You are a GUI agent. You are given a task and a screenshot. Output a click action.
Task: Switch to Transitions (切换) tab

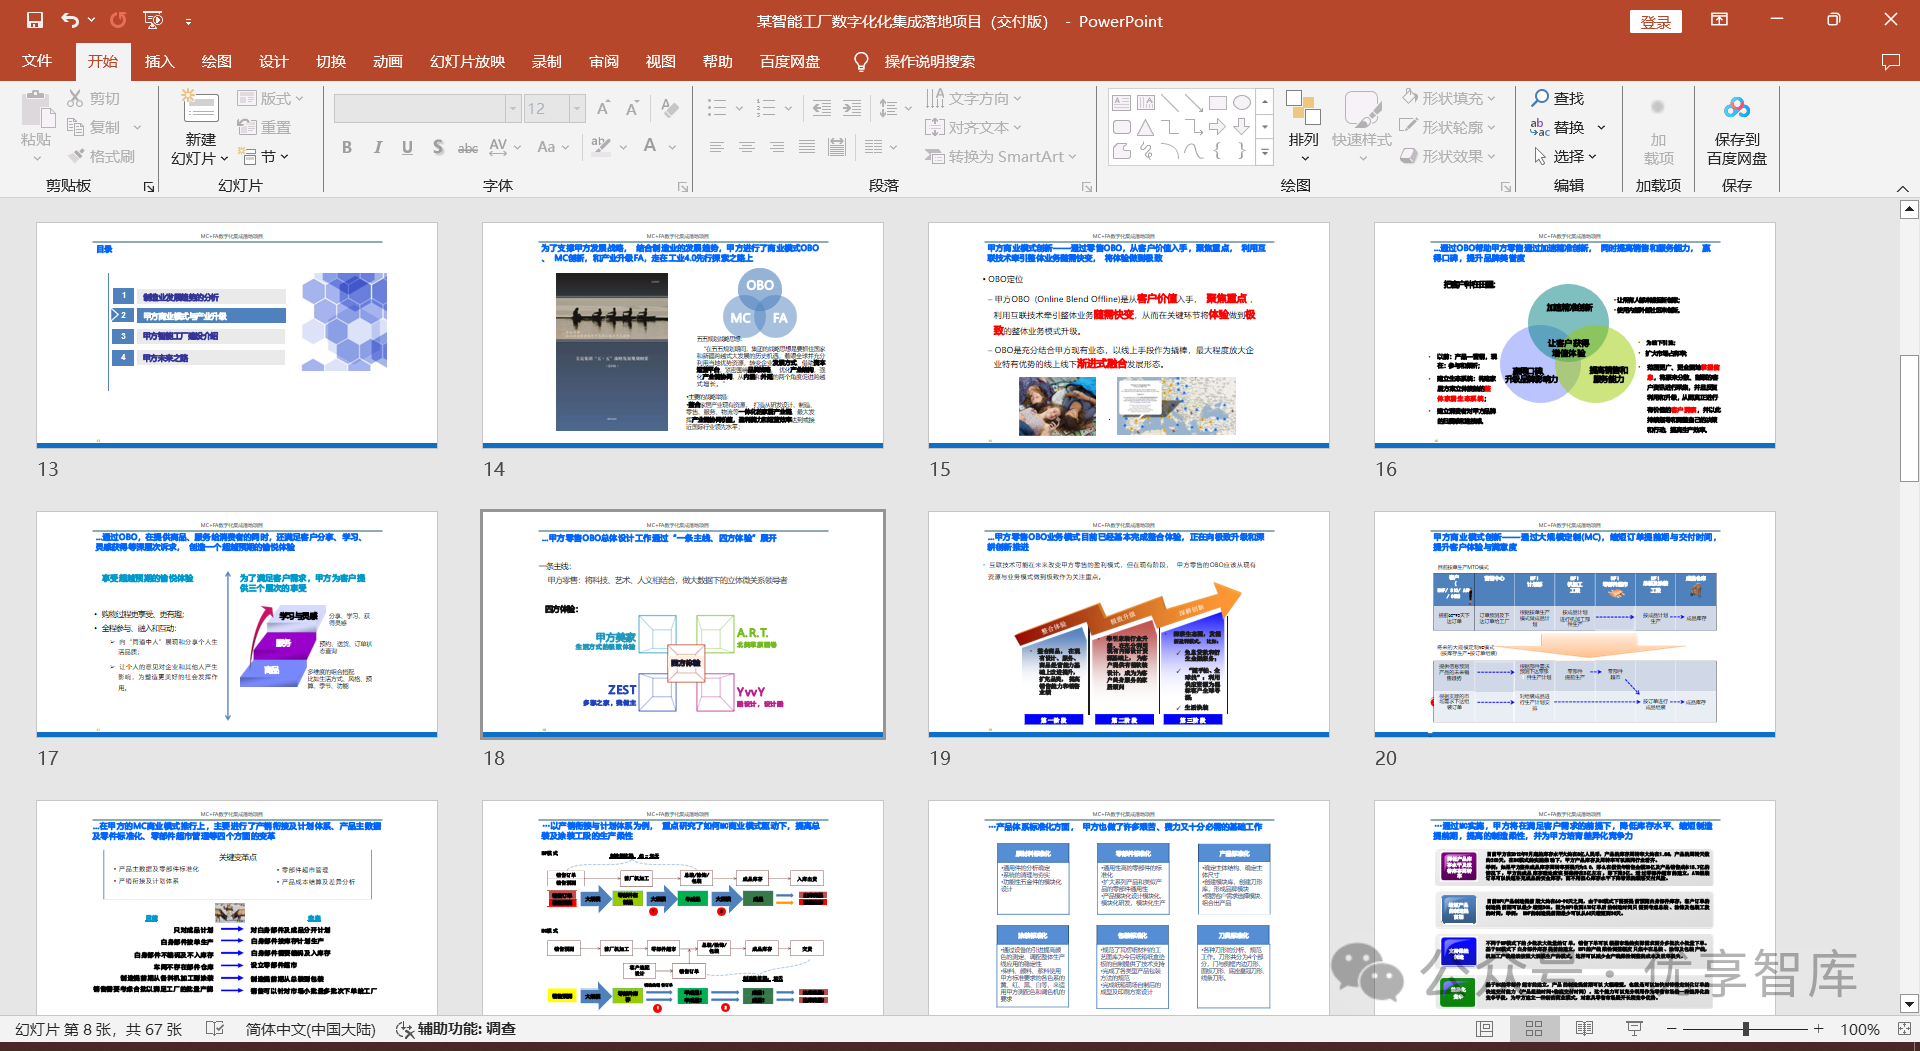click(331, 61)
